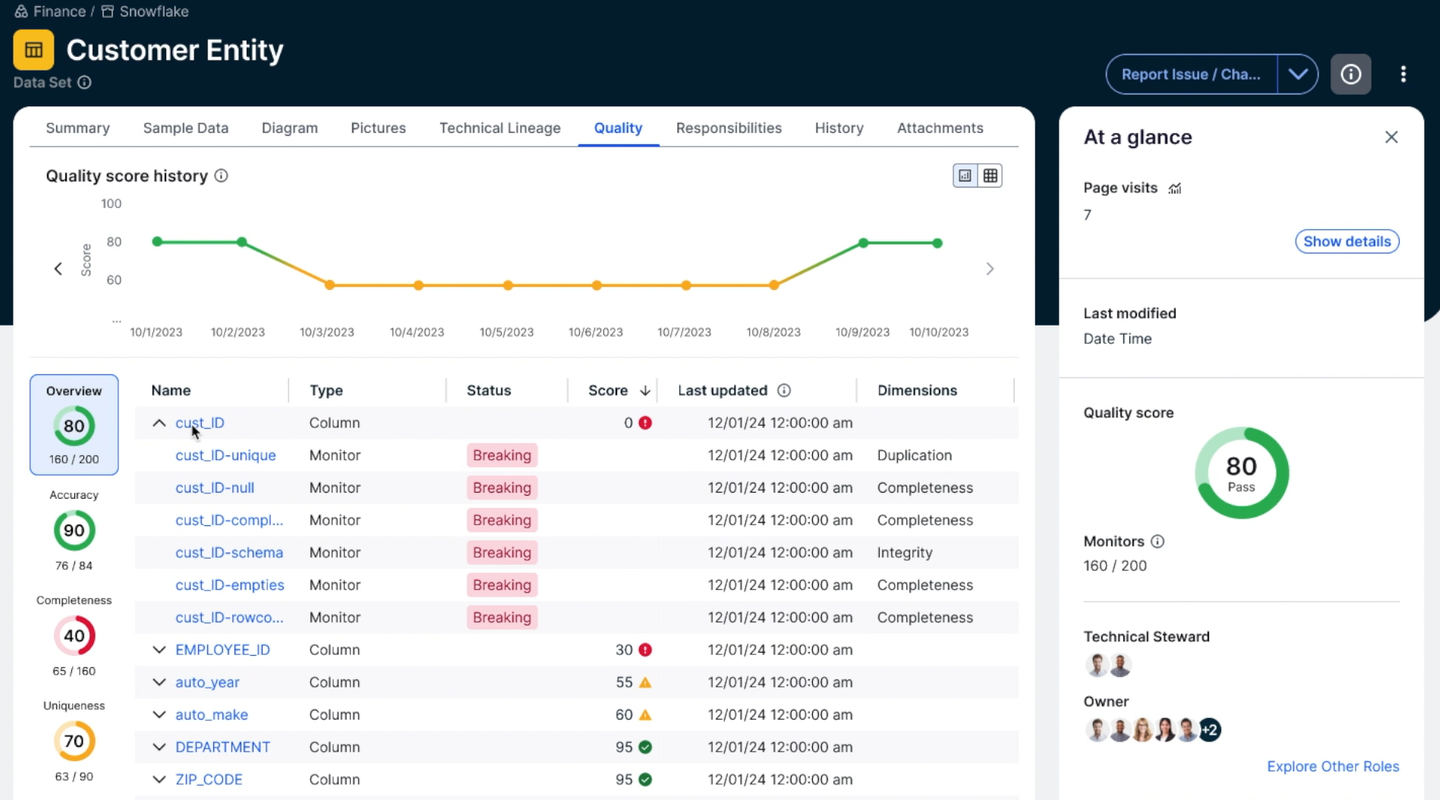Select the chart view icon

coord(964,175)
